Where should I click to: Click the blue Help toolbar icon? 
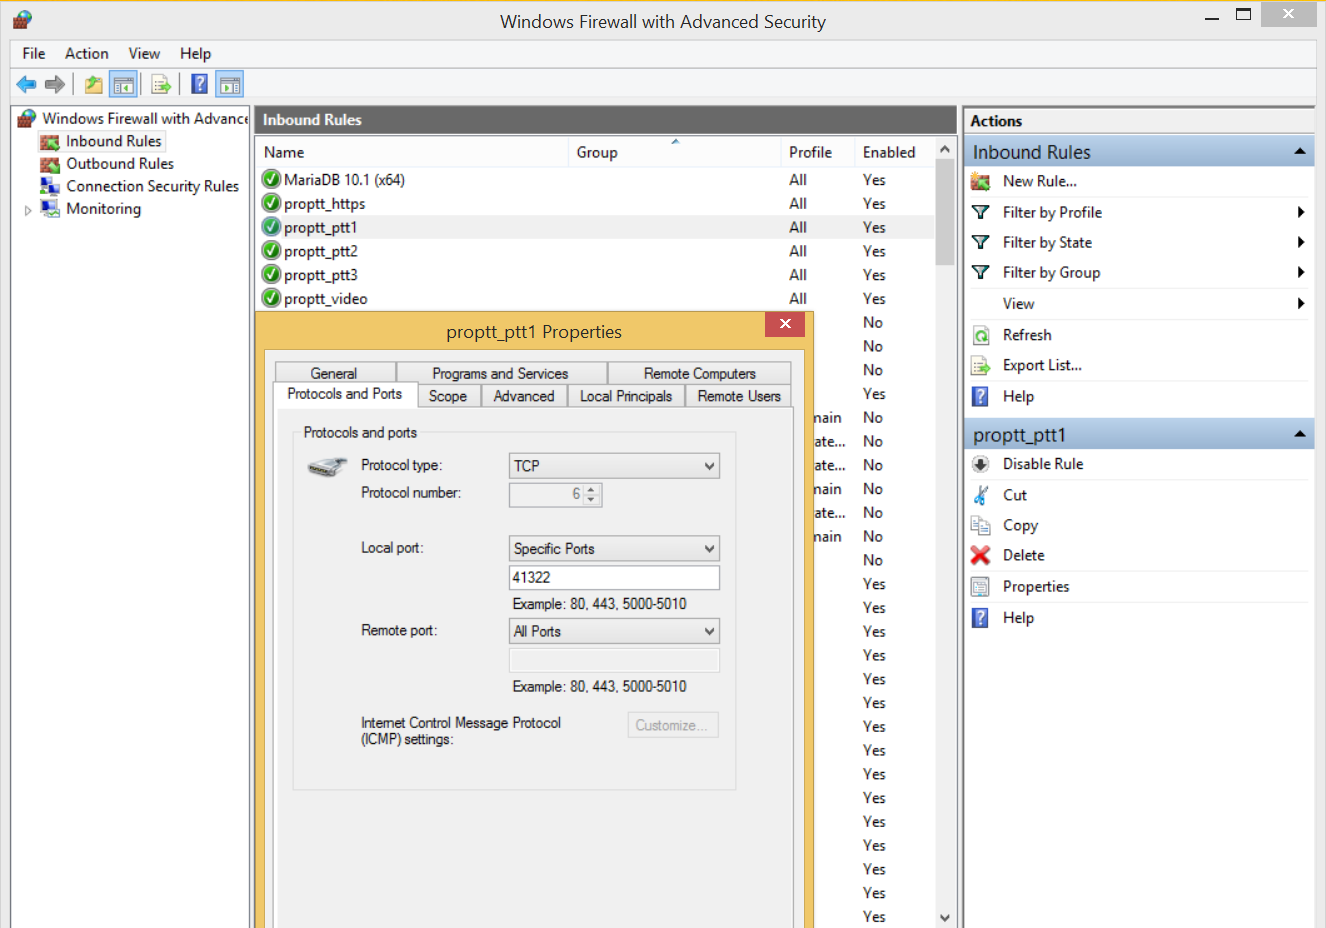point(200,85)
